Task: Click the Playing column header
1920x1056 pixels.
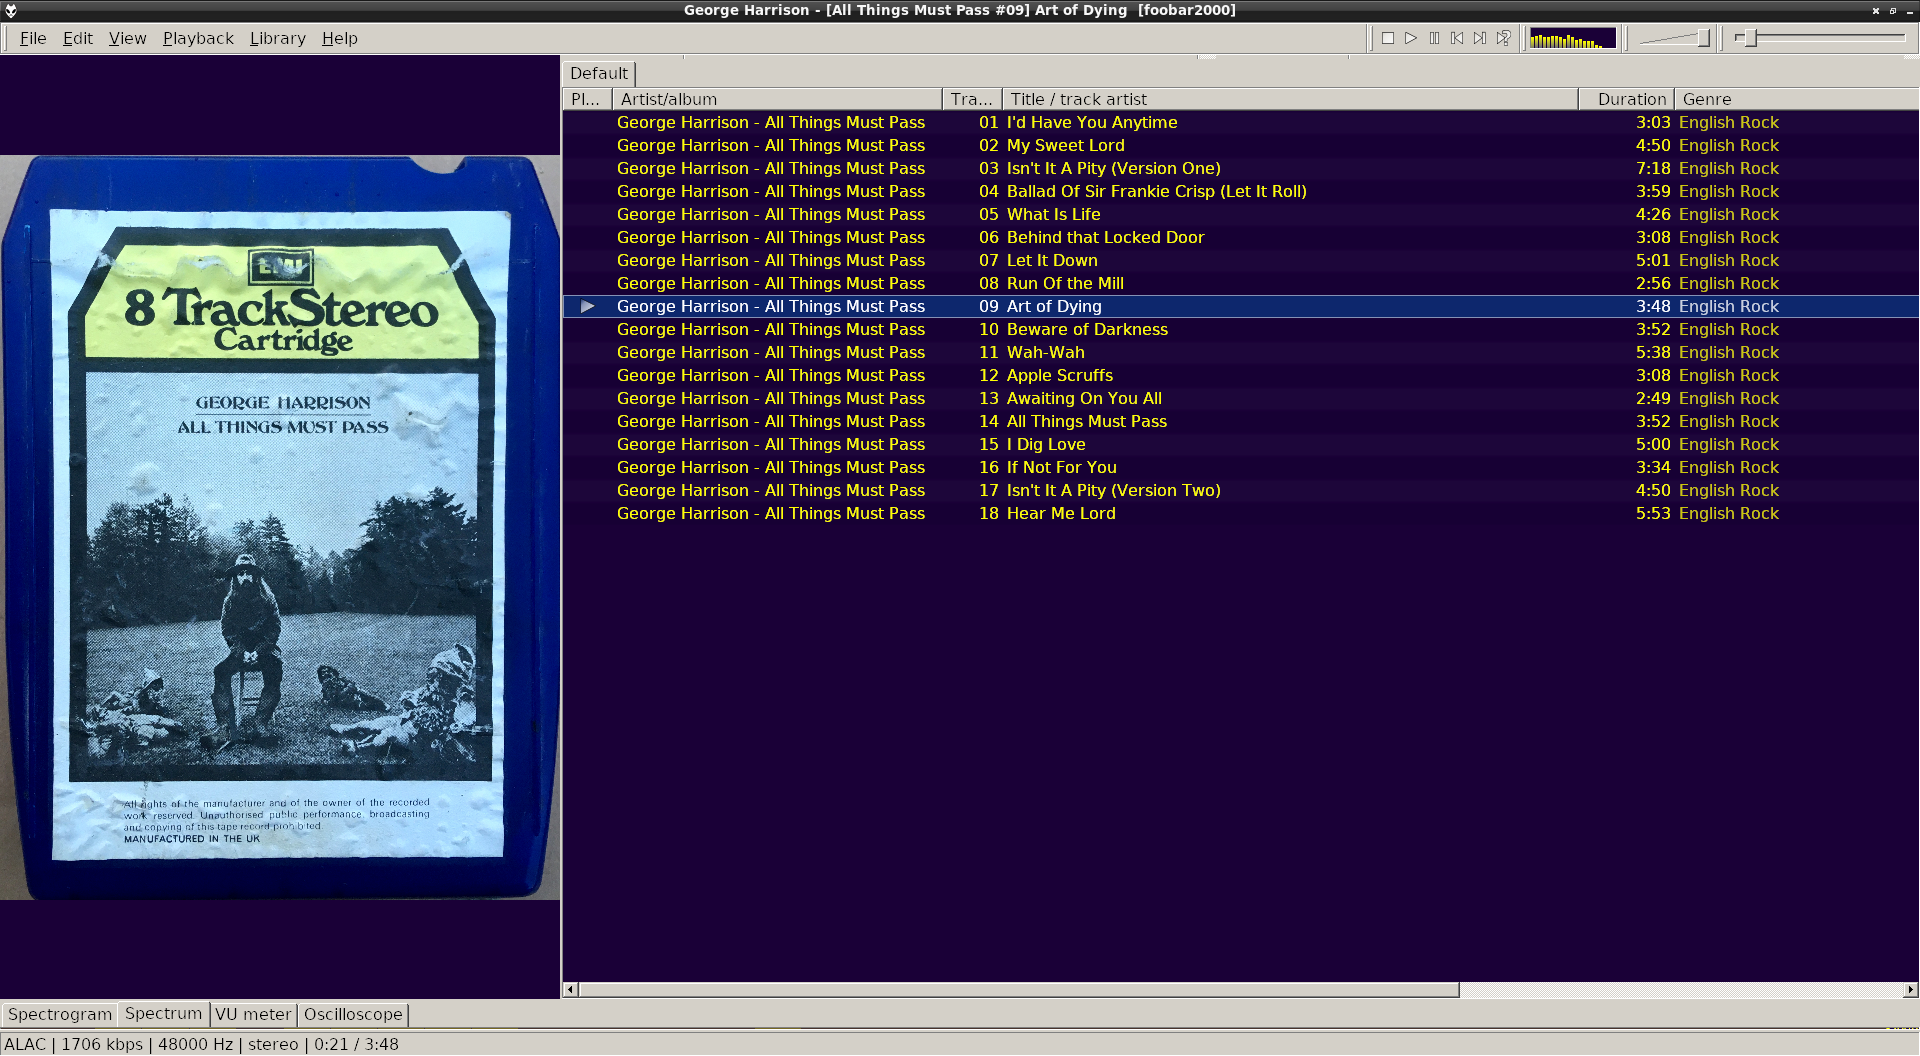Action: coord(587,99)
